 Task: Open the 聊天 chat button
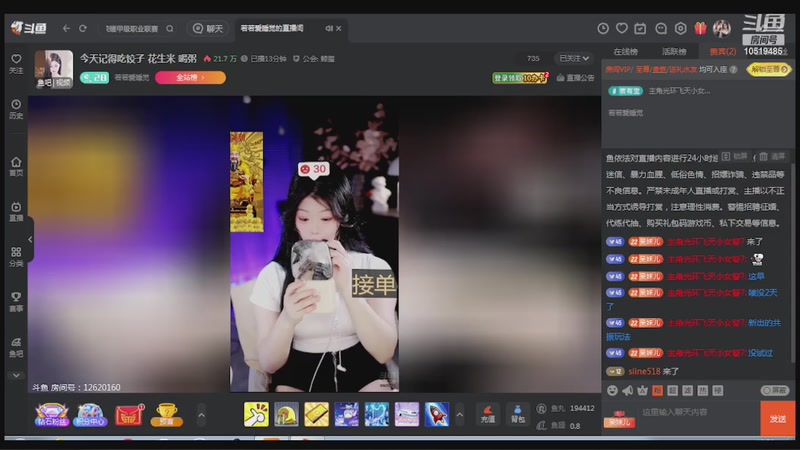click(x=208, y=29)
